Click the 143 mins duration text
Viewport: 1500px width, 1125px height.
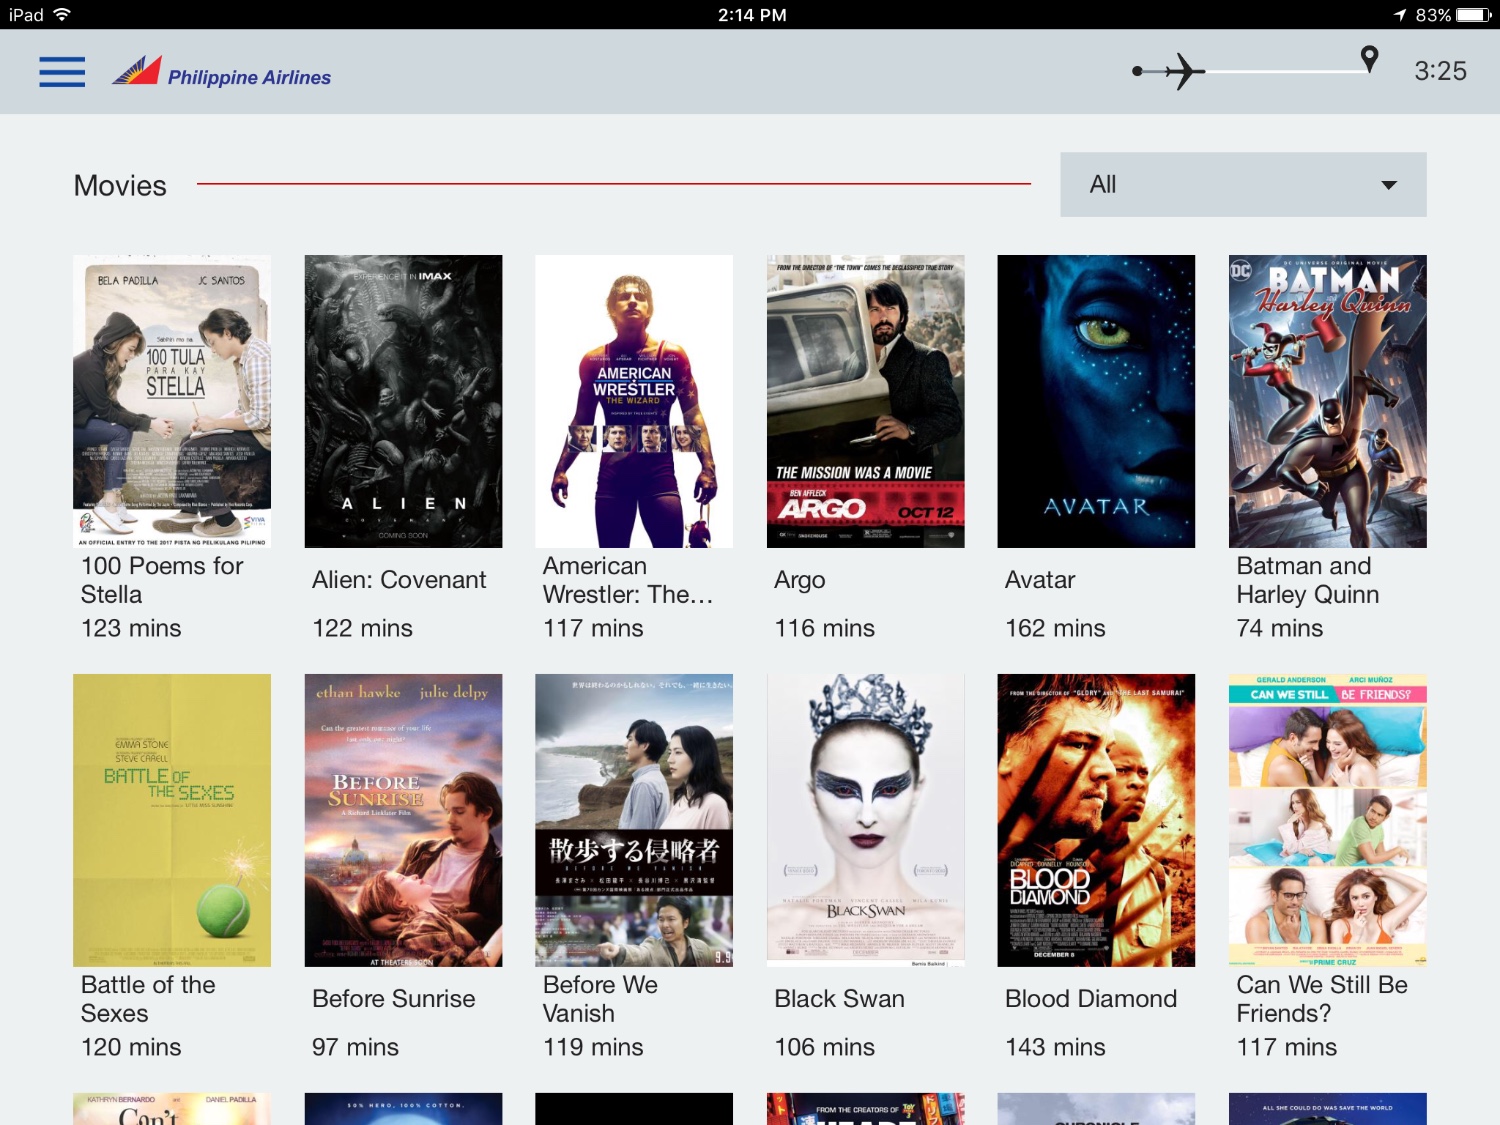coord(1055,1047)
